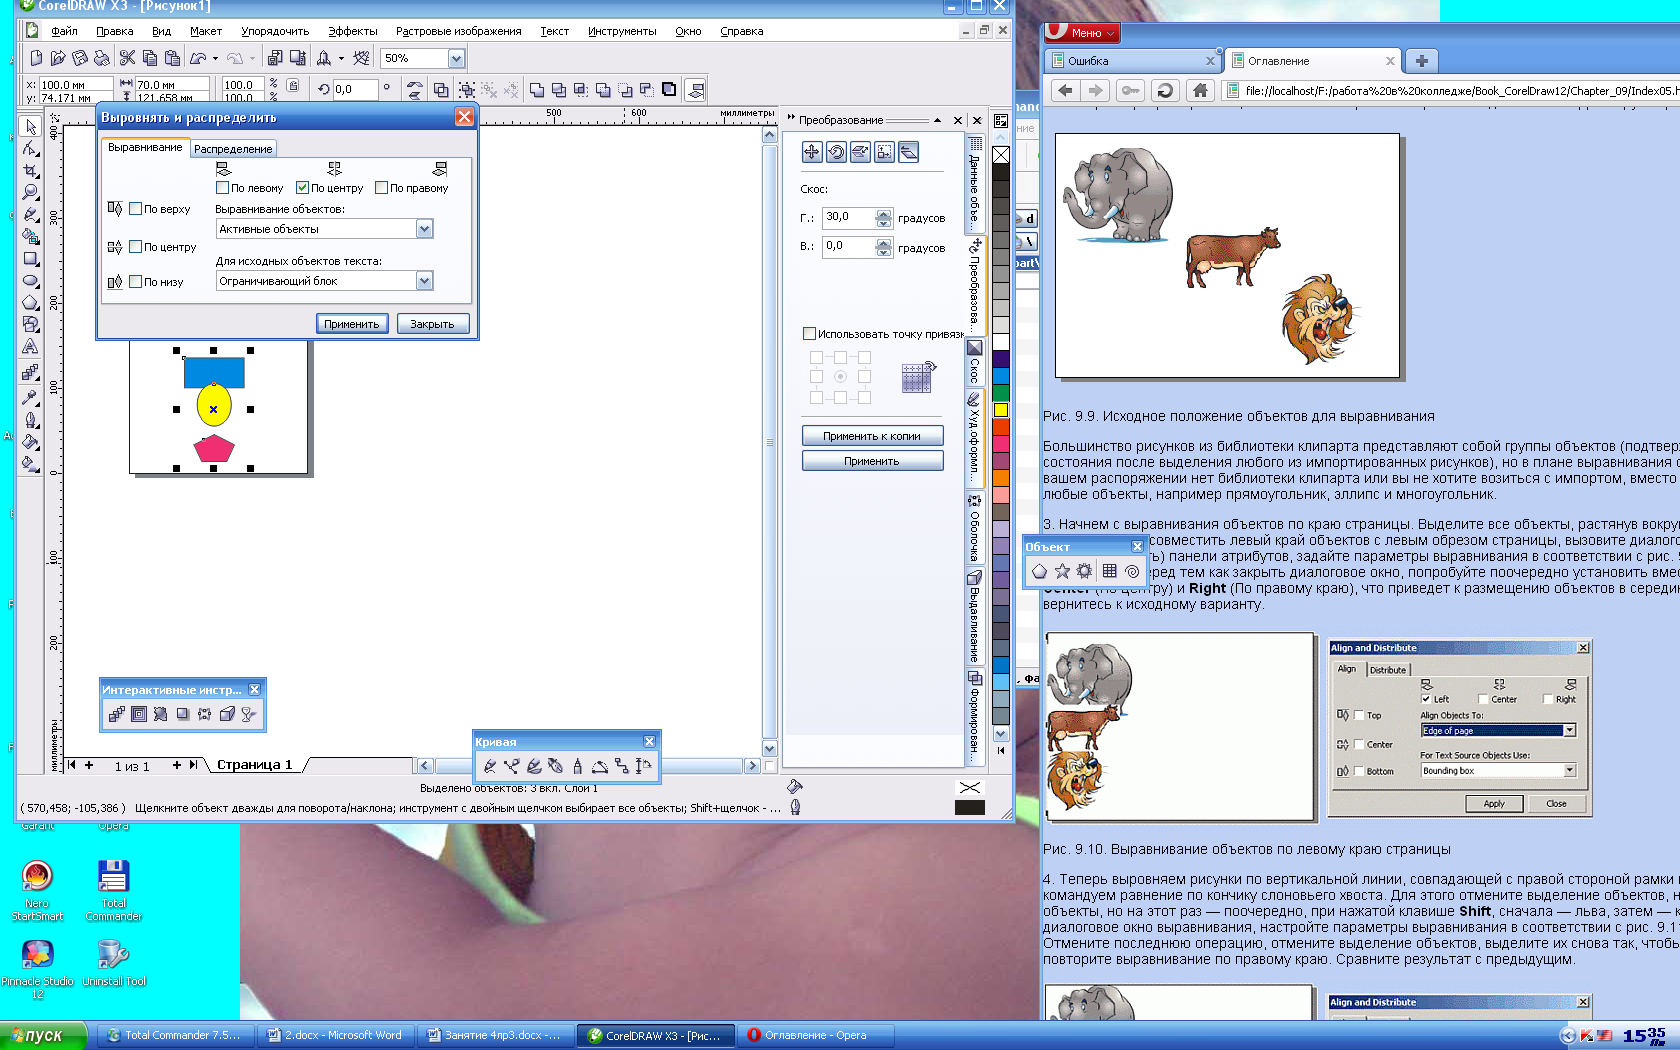Select the Polygon tool
The image size is (1680, 1050).
(31, 302)
